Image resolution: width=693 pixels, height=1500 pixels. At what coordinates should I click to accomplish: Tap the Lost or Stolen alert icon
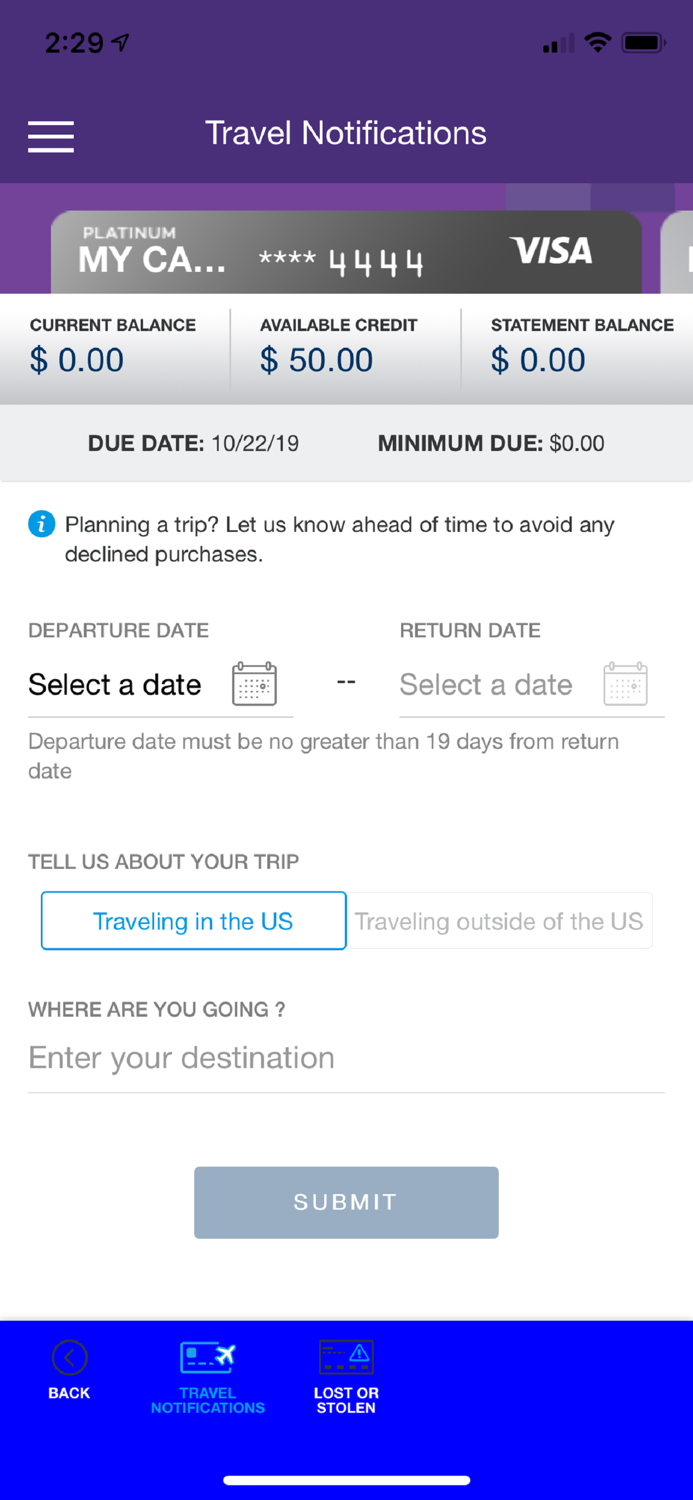(346, 1357)
